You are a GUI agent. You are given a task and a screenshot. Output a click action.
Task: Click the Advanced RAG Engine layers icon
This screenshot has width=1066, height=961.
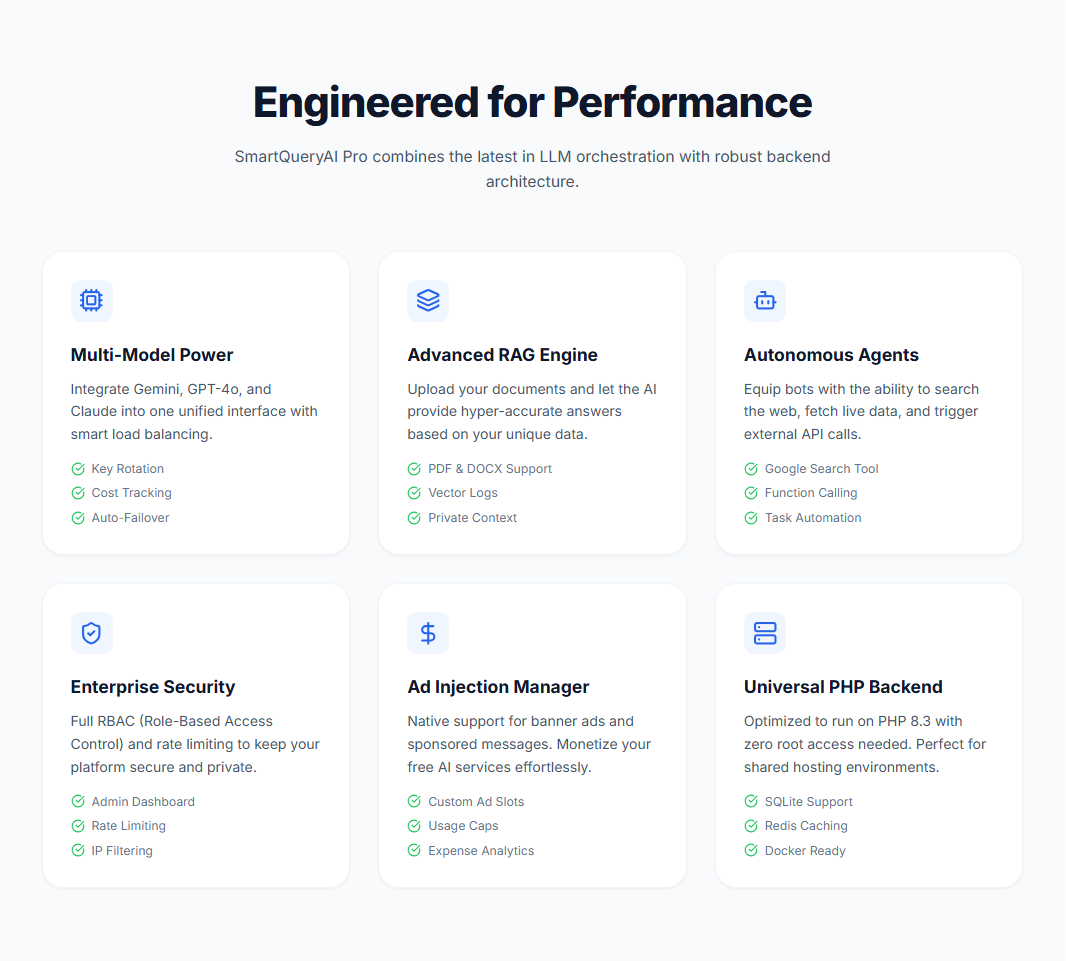pos(428,300)
